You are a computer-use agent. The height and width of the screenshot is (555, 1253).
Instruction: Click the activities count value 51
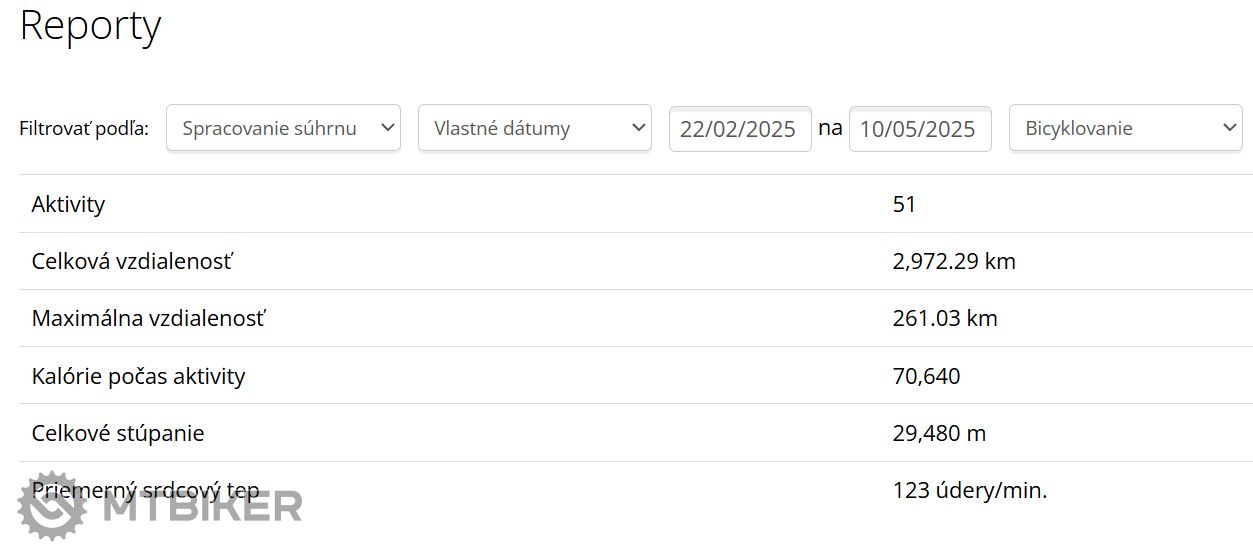coord(904,205)
